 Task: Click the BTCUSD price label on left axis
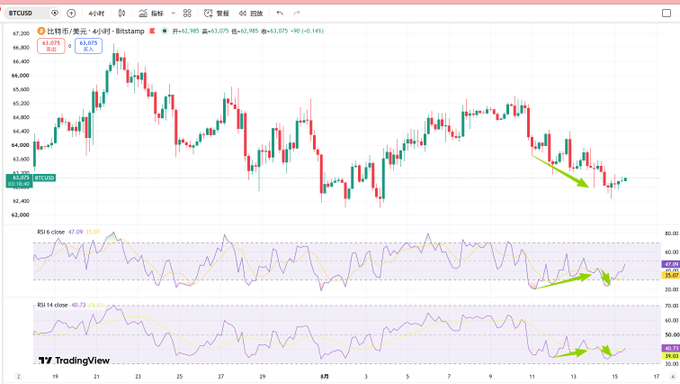(44, 178)
